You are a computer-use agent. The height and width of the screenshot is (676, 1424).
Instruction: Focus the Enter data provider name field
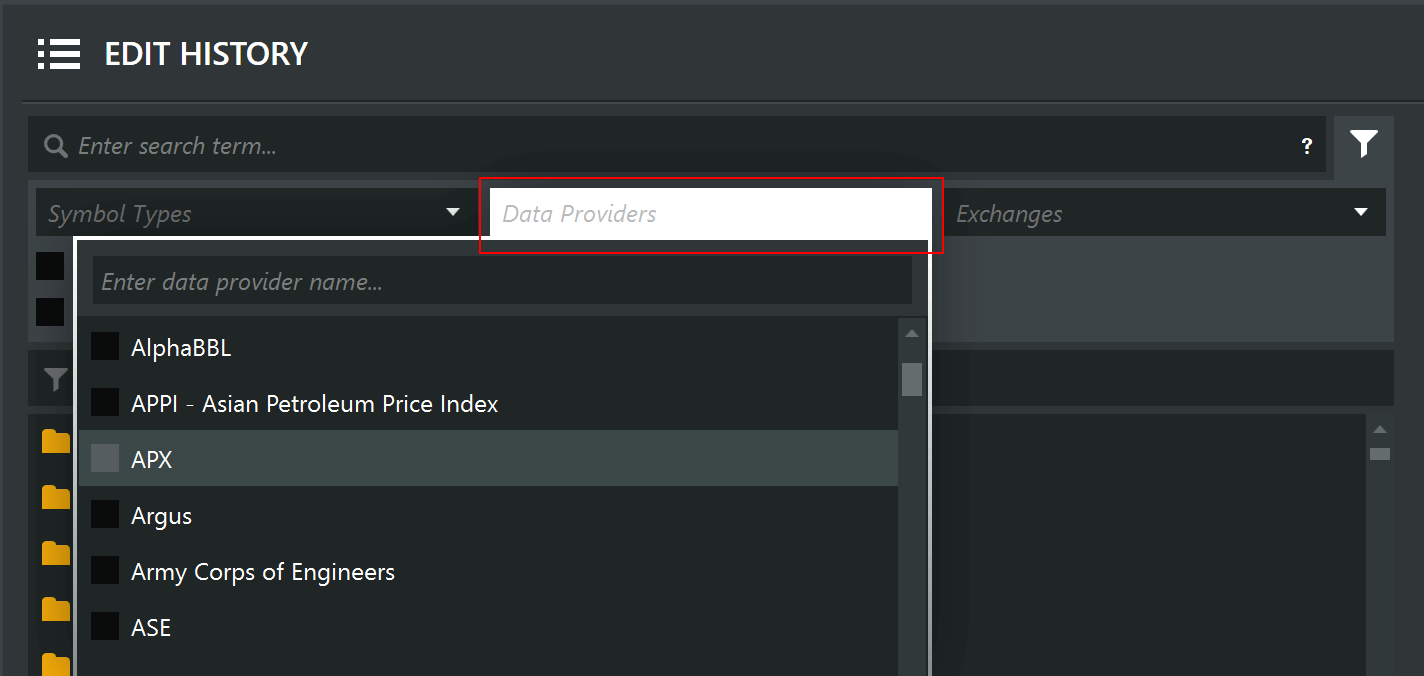coord(502,282)
